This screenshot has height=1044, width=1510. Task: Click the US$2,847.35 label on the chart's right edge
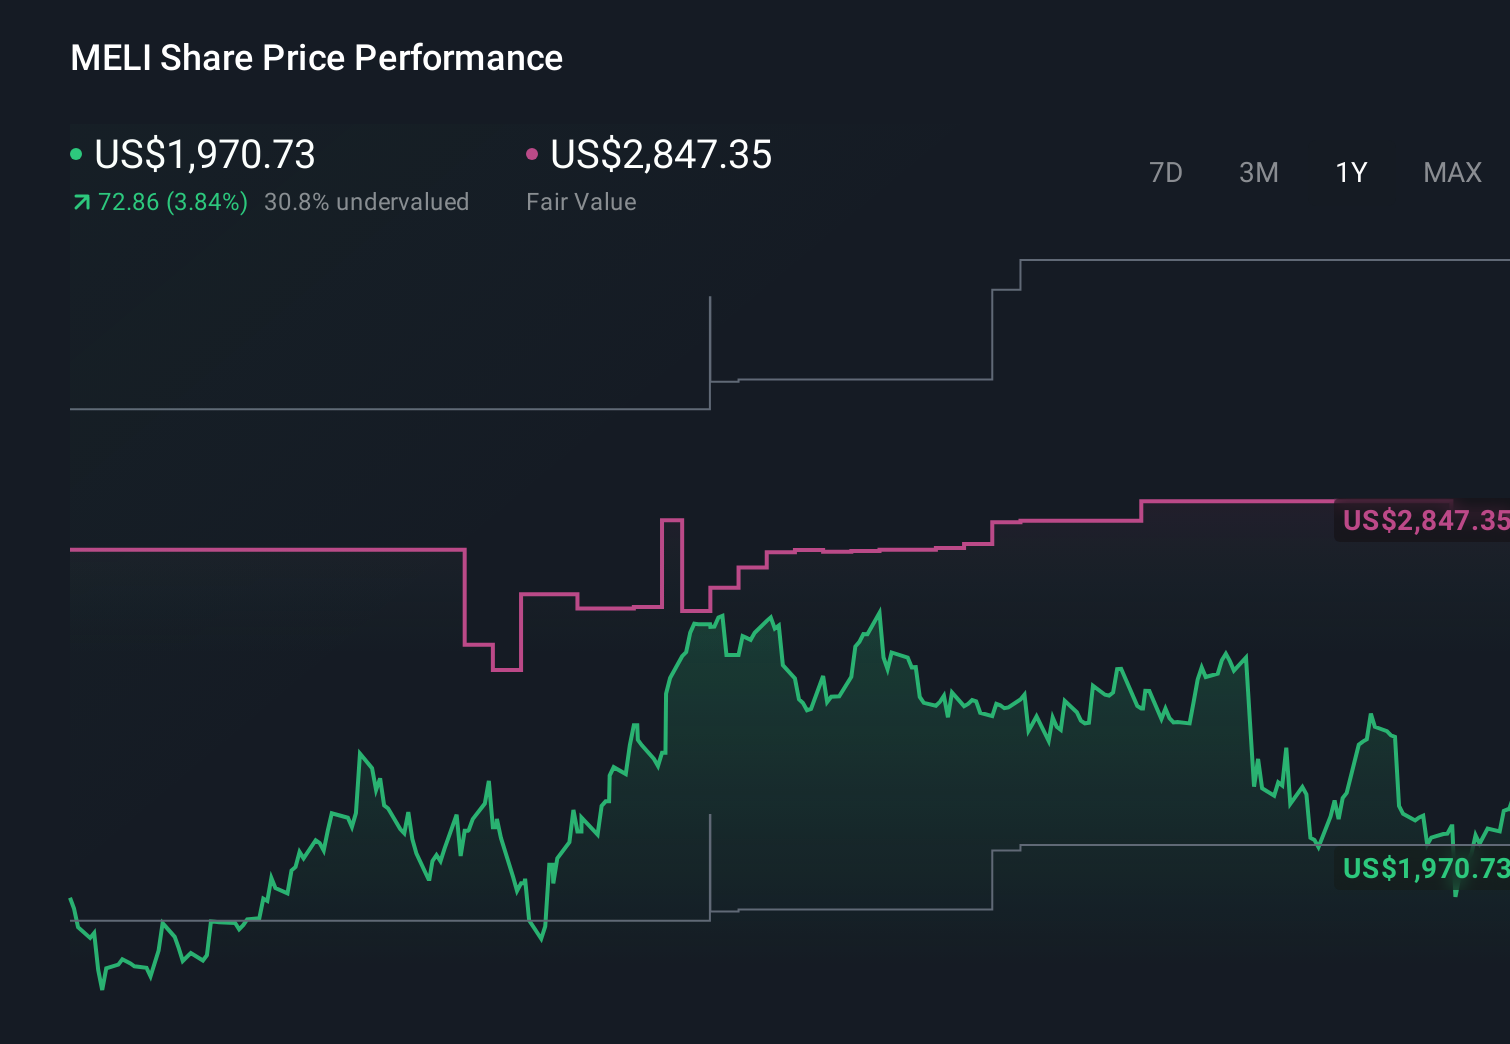pos(1424,520)
